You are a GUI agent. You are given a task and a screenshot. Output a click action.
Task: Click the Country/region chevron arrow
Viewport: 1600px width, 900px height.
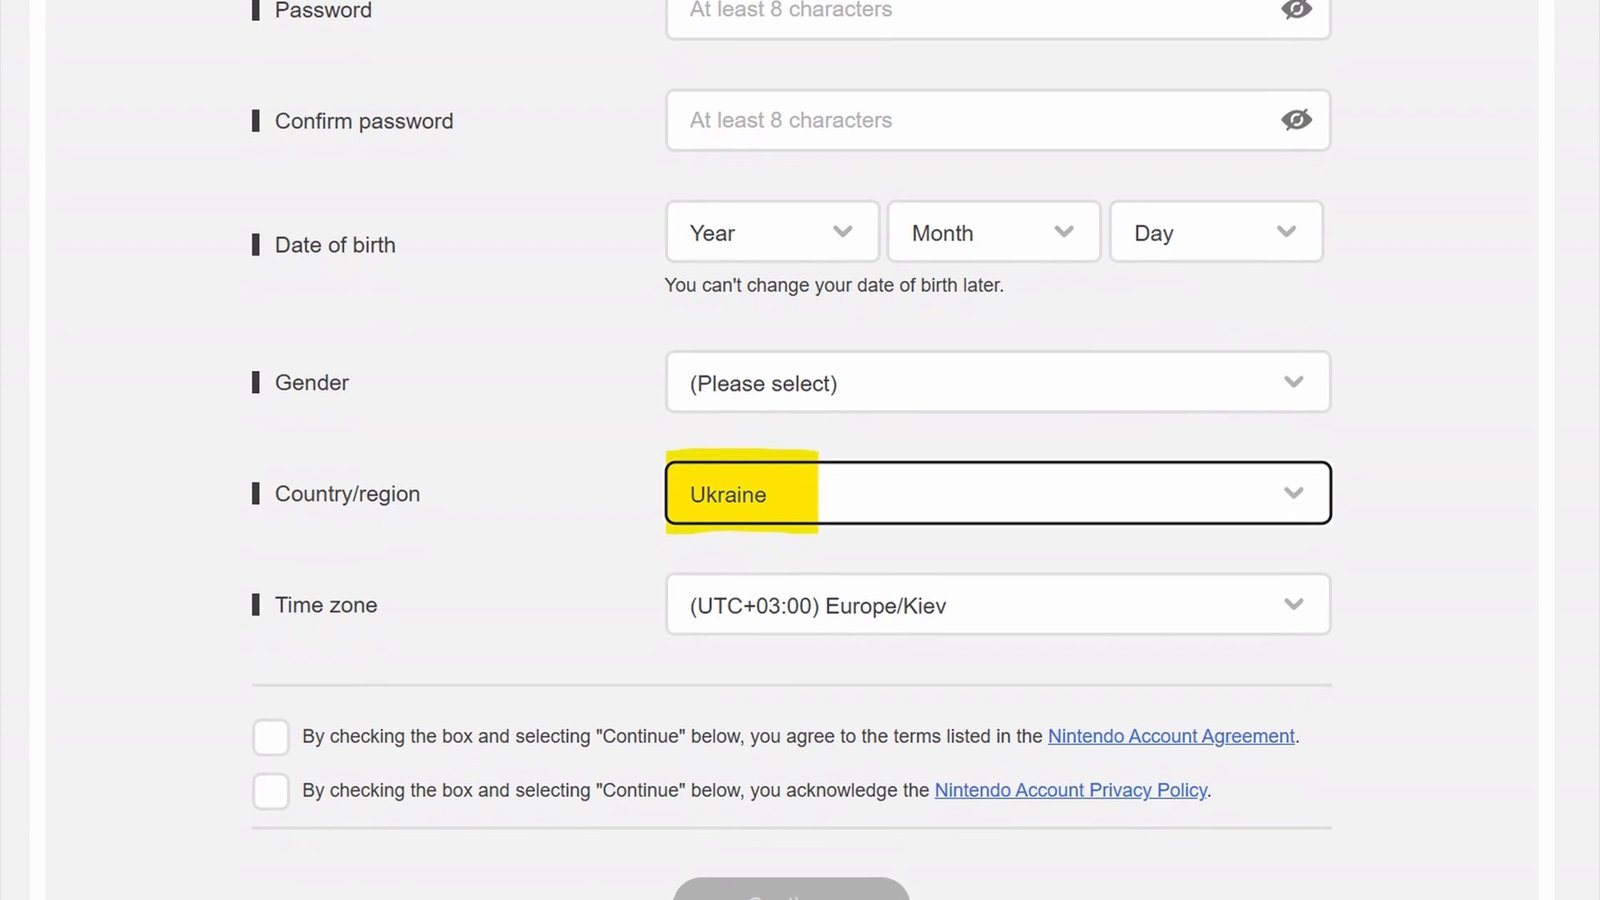pos(1294,493)
